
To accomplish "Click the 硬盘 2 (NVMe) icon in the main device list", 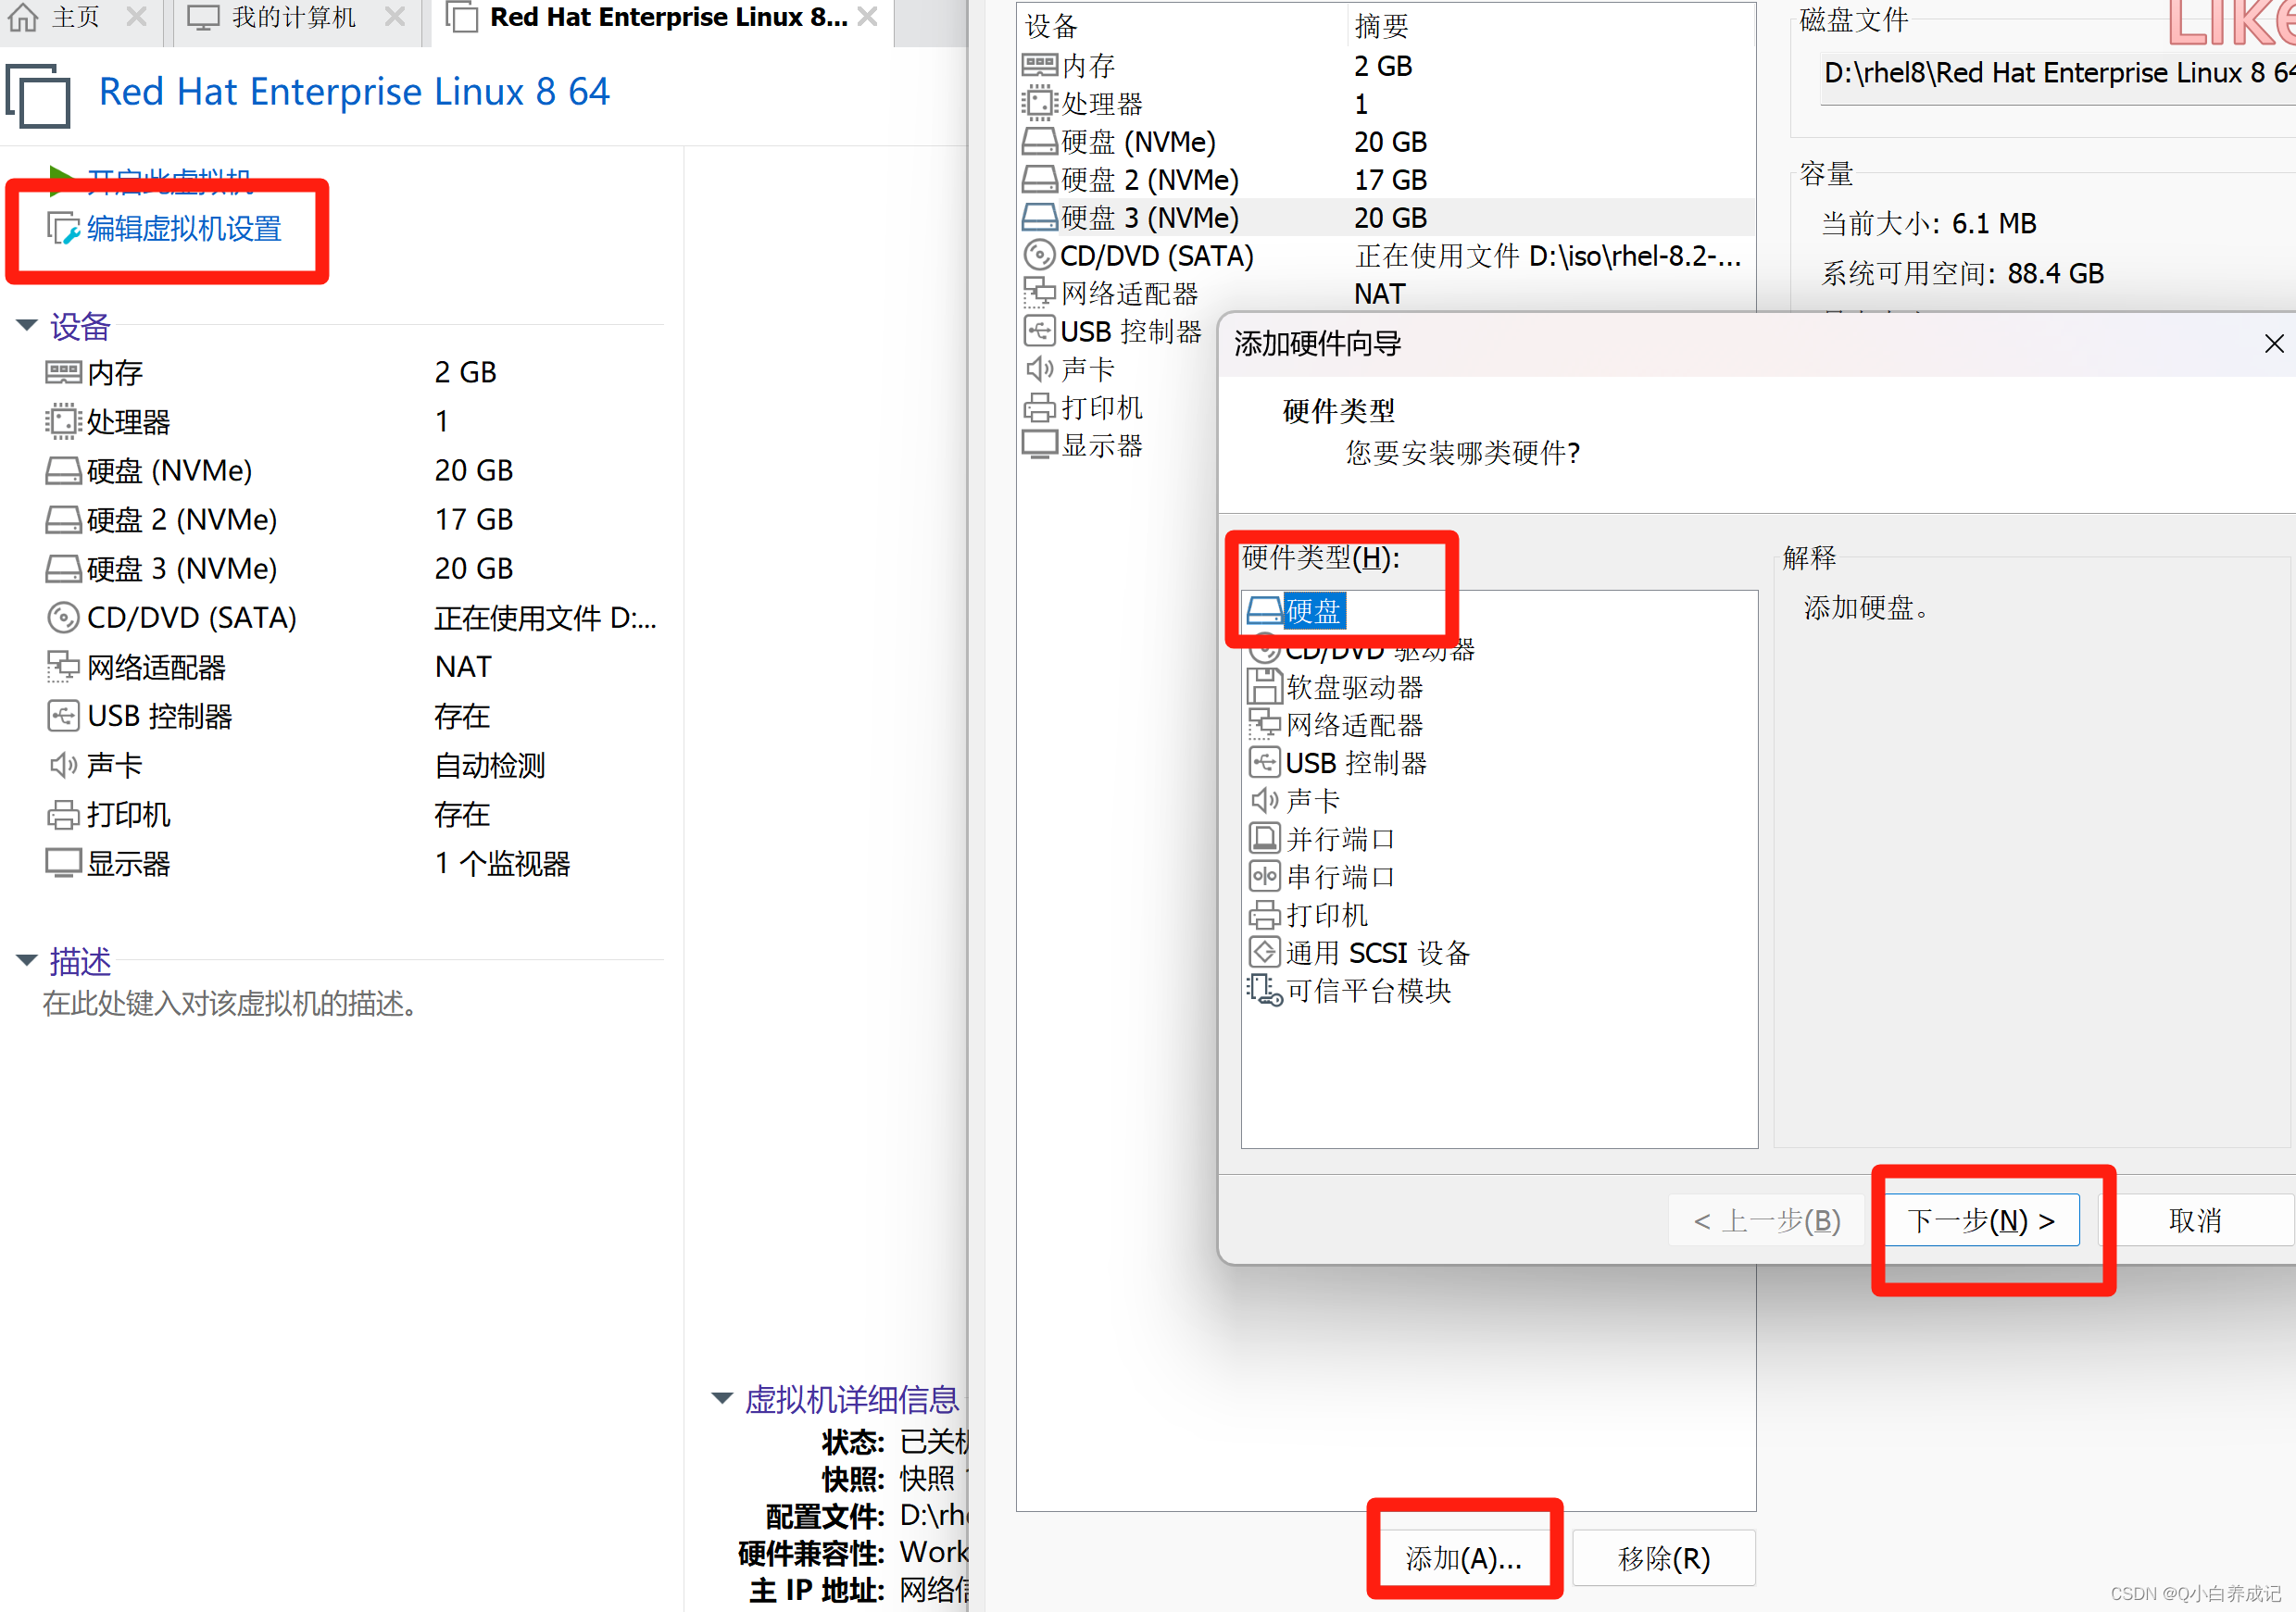I will 63,520.
